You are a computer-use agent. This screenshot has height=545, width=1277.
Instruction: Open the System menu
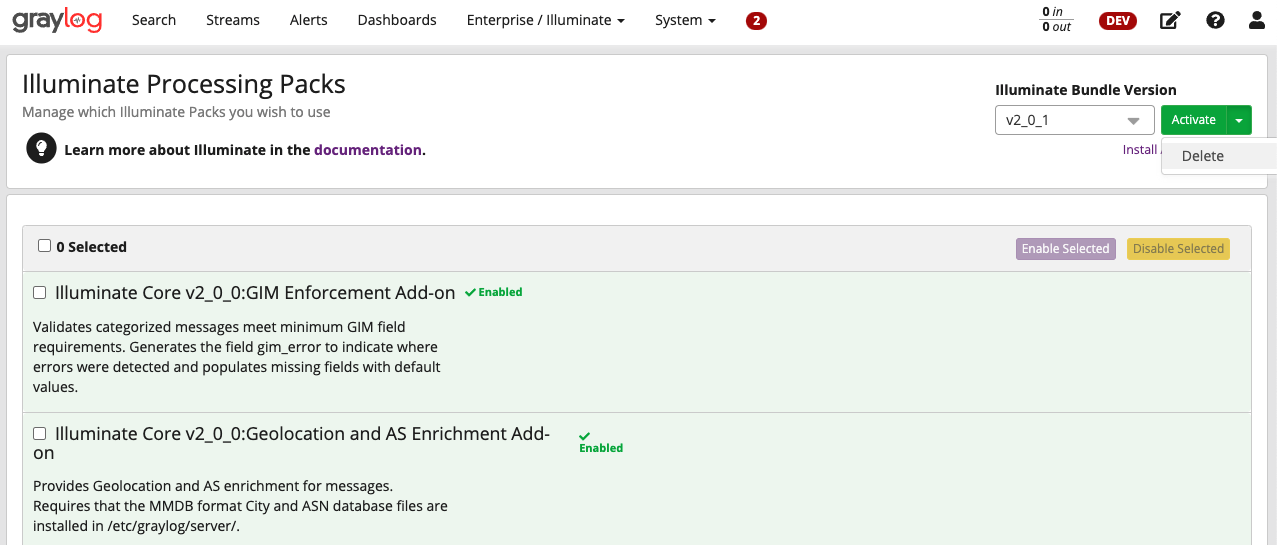tap(685, 20)
